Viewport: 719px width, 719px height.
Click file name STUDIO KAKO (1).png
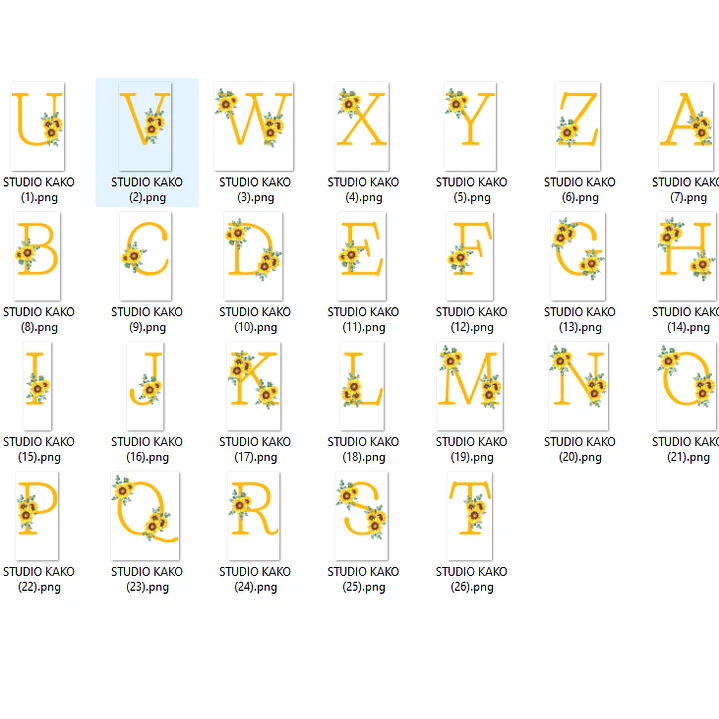pyautogui.click(x=39, y=190)
